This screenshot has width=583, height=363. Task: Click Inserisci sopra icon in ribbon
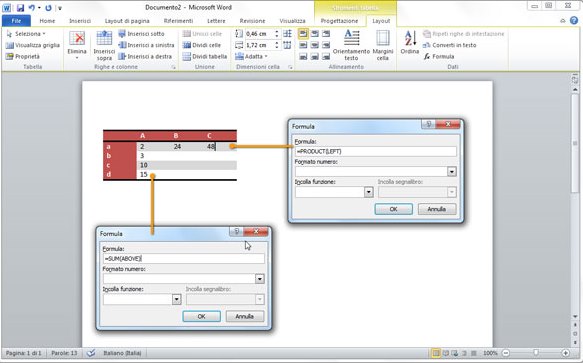click(x=104, y=38)
